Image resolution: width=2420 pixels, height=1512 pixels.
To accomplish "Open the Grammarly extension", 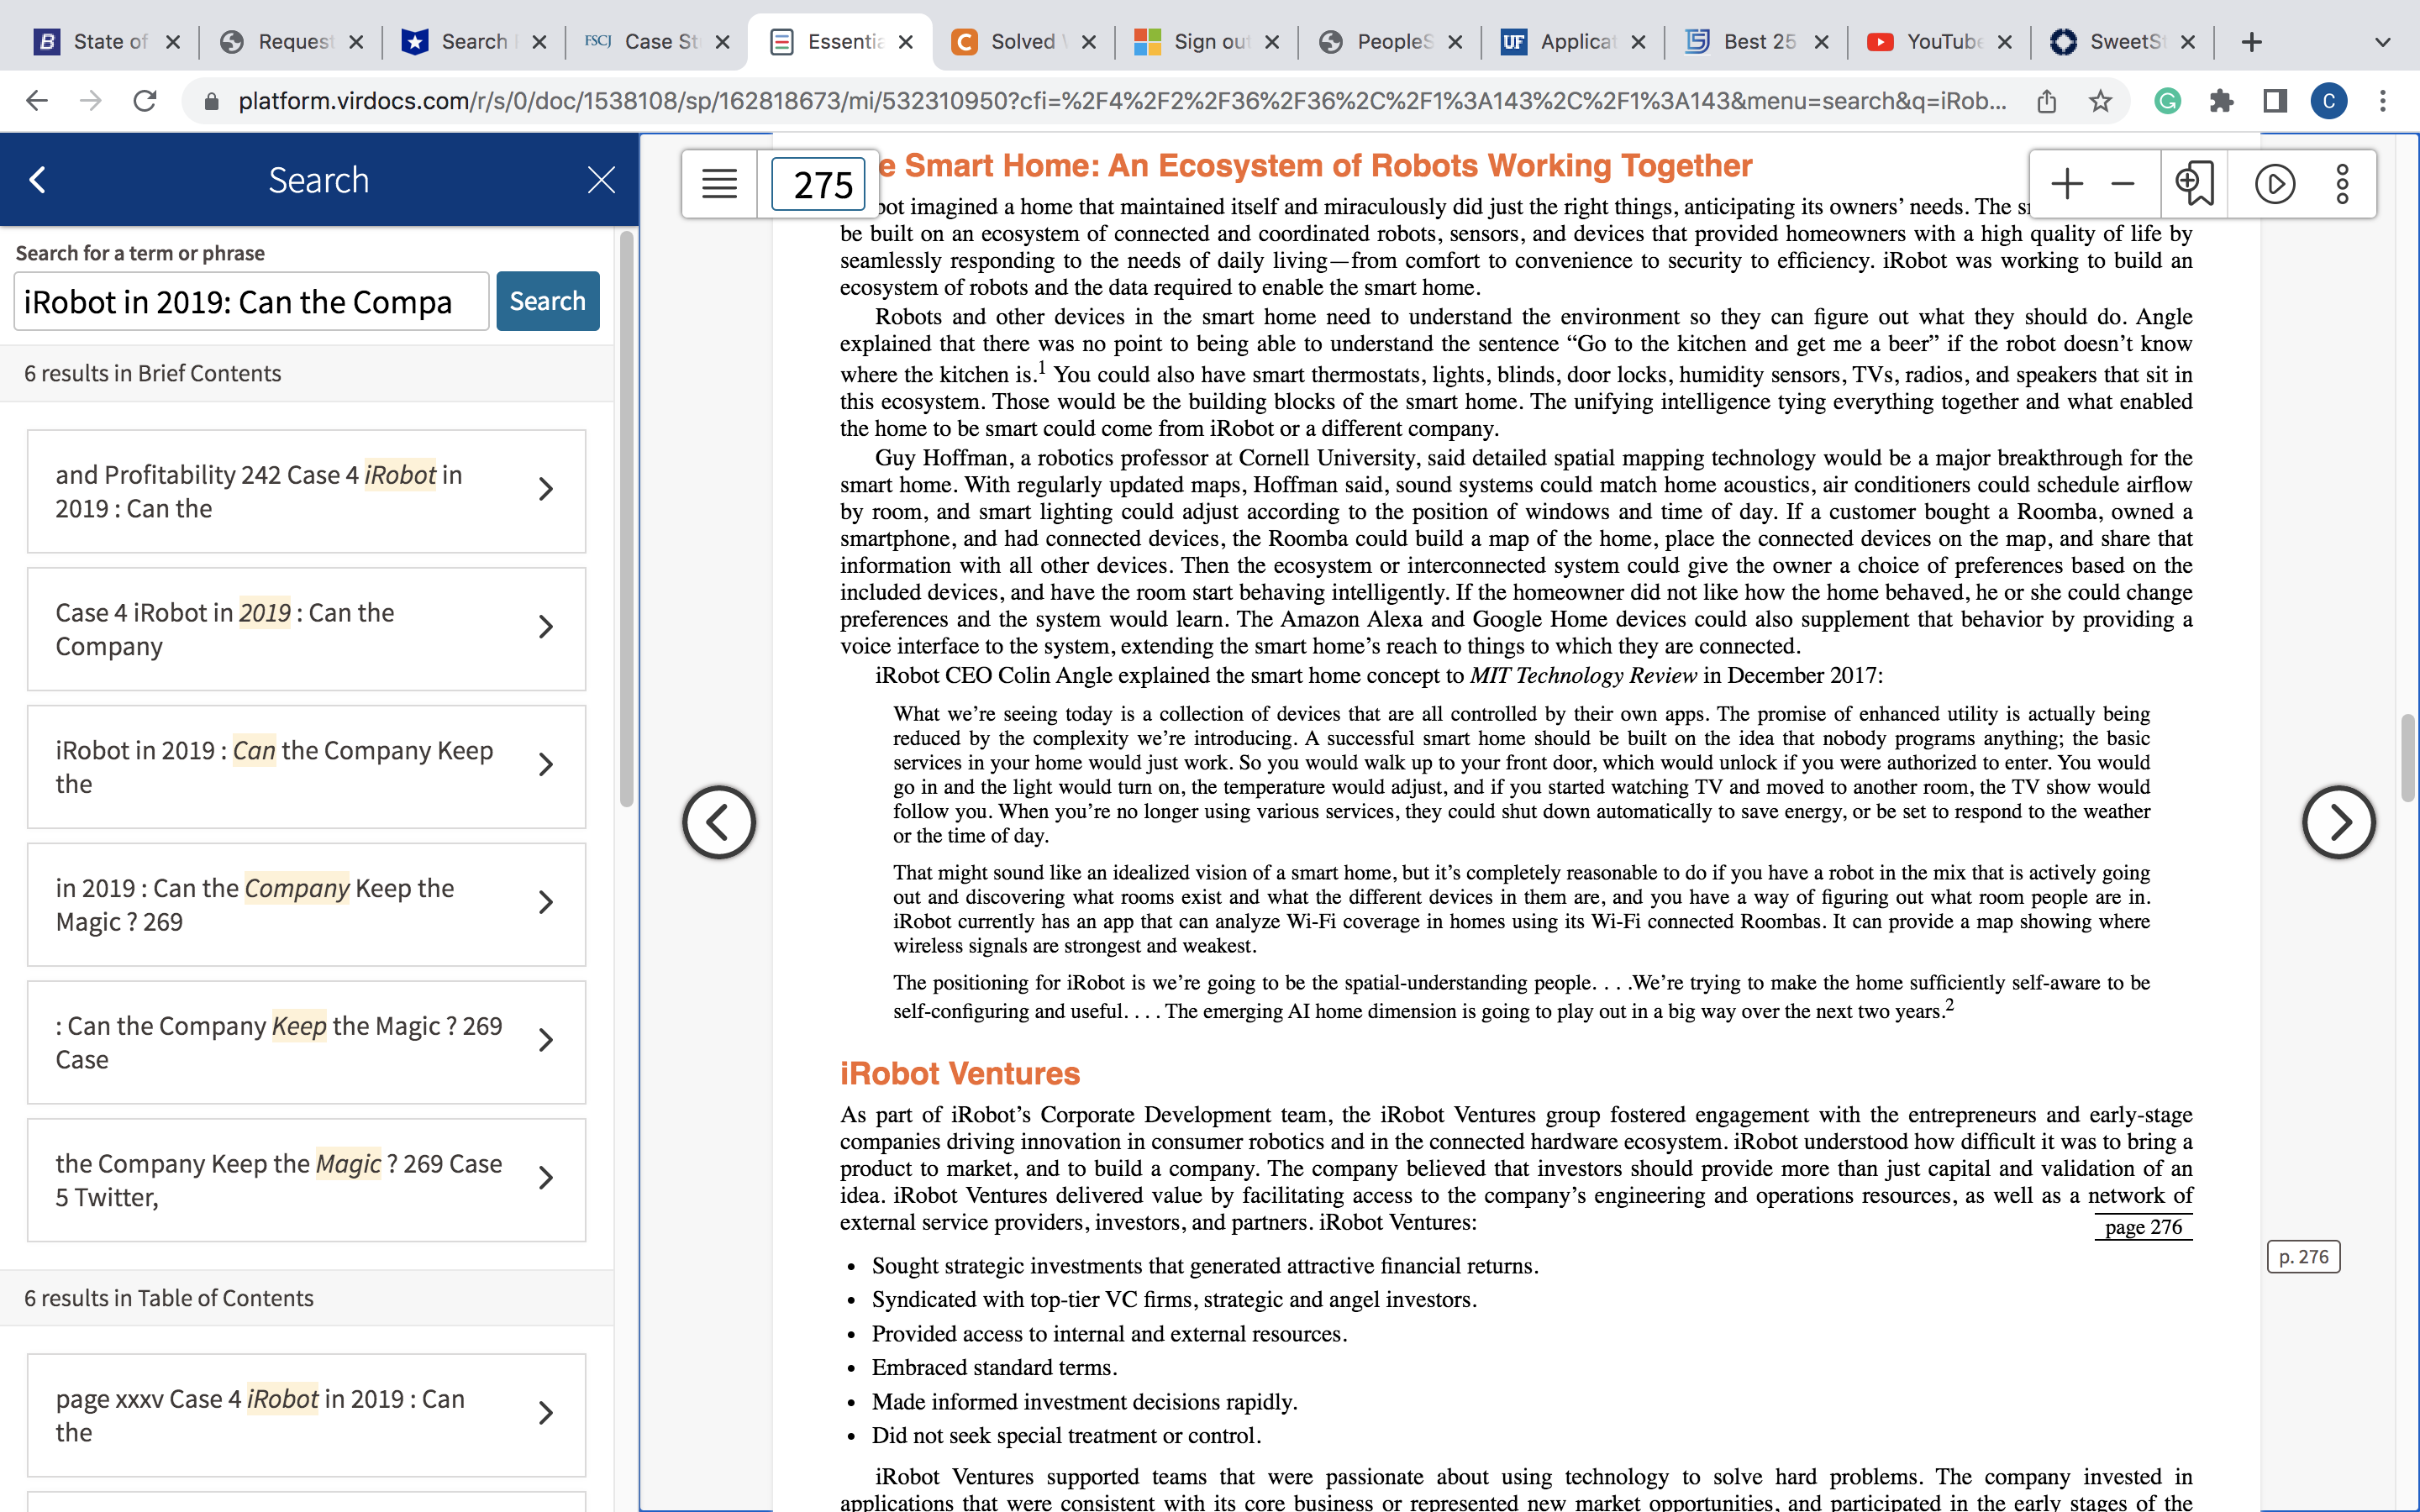I will [x=2167, y=101].
